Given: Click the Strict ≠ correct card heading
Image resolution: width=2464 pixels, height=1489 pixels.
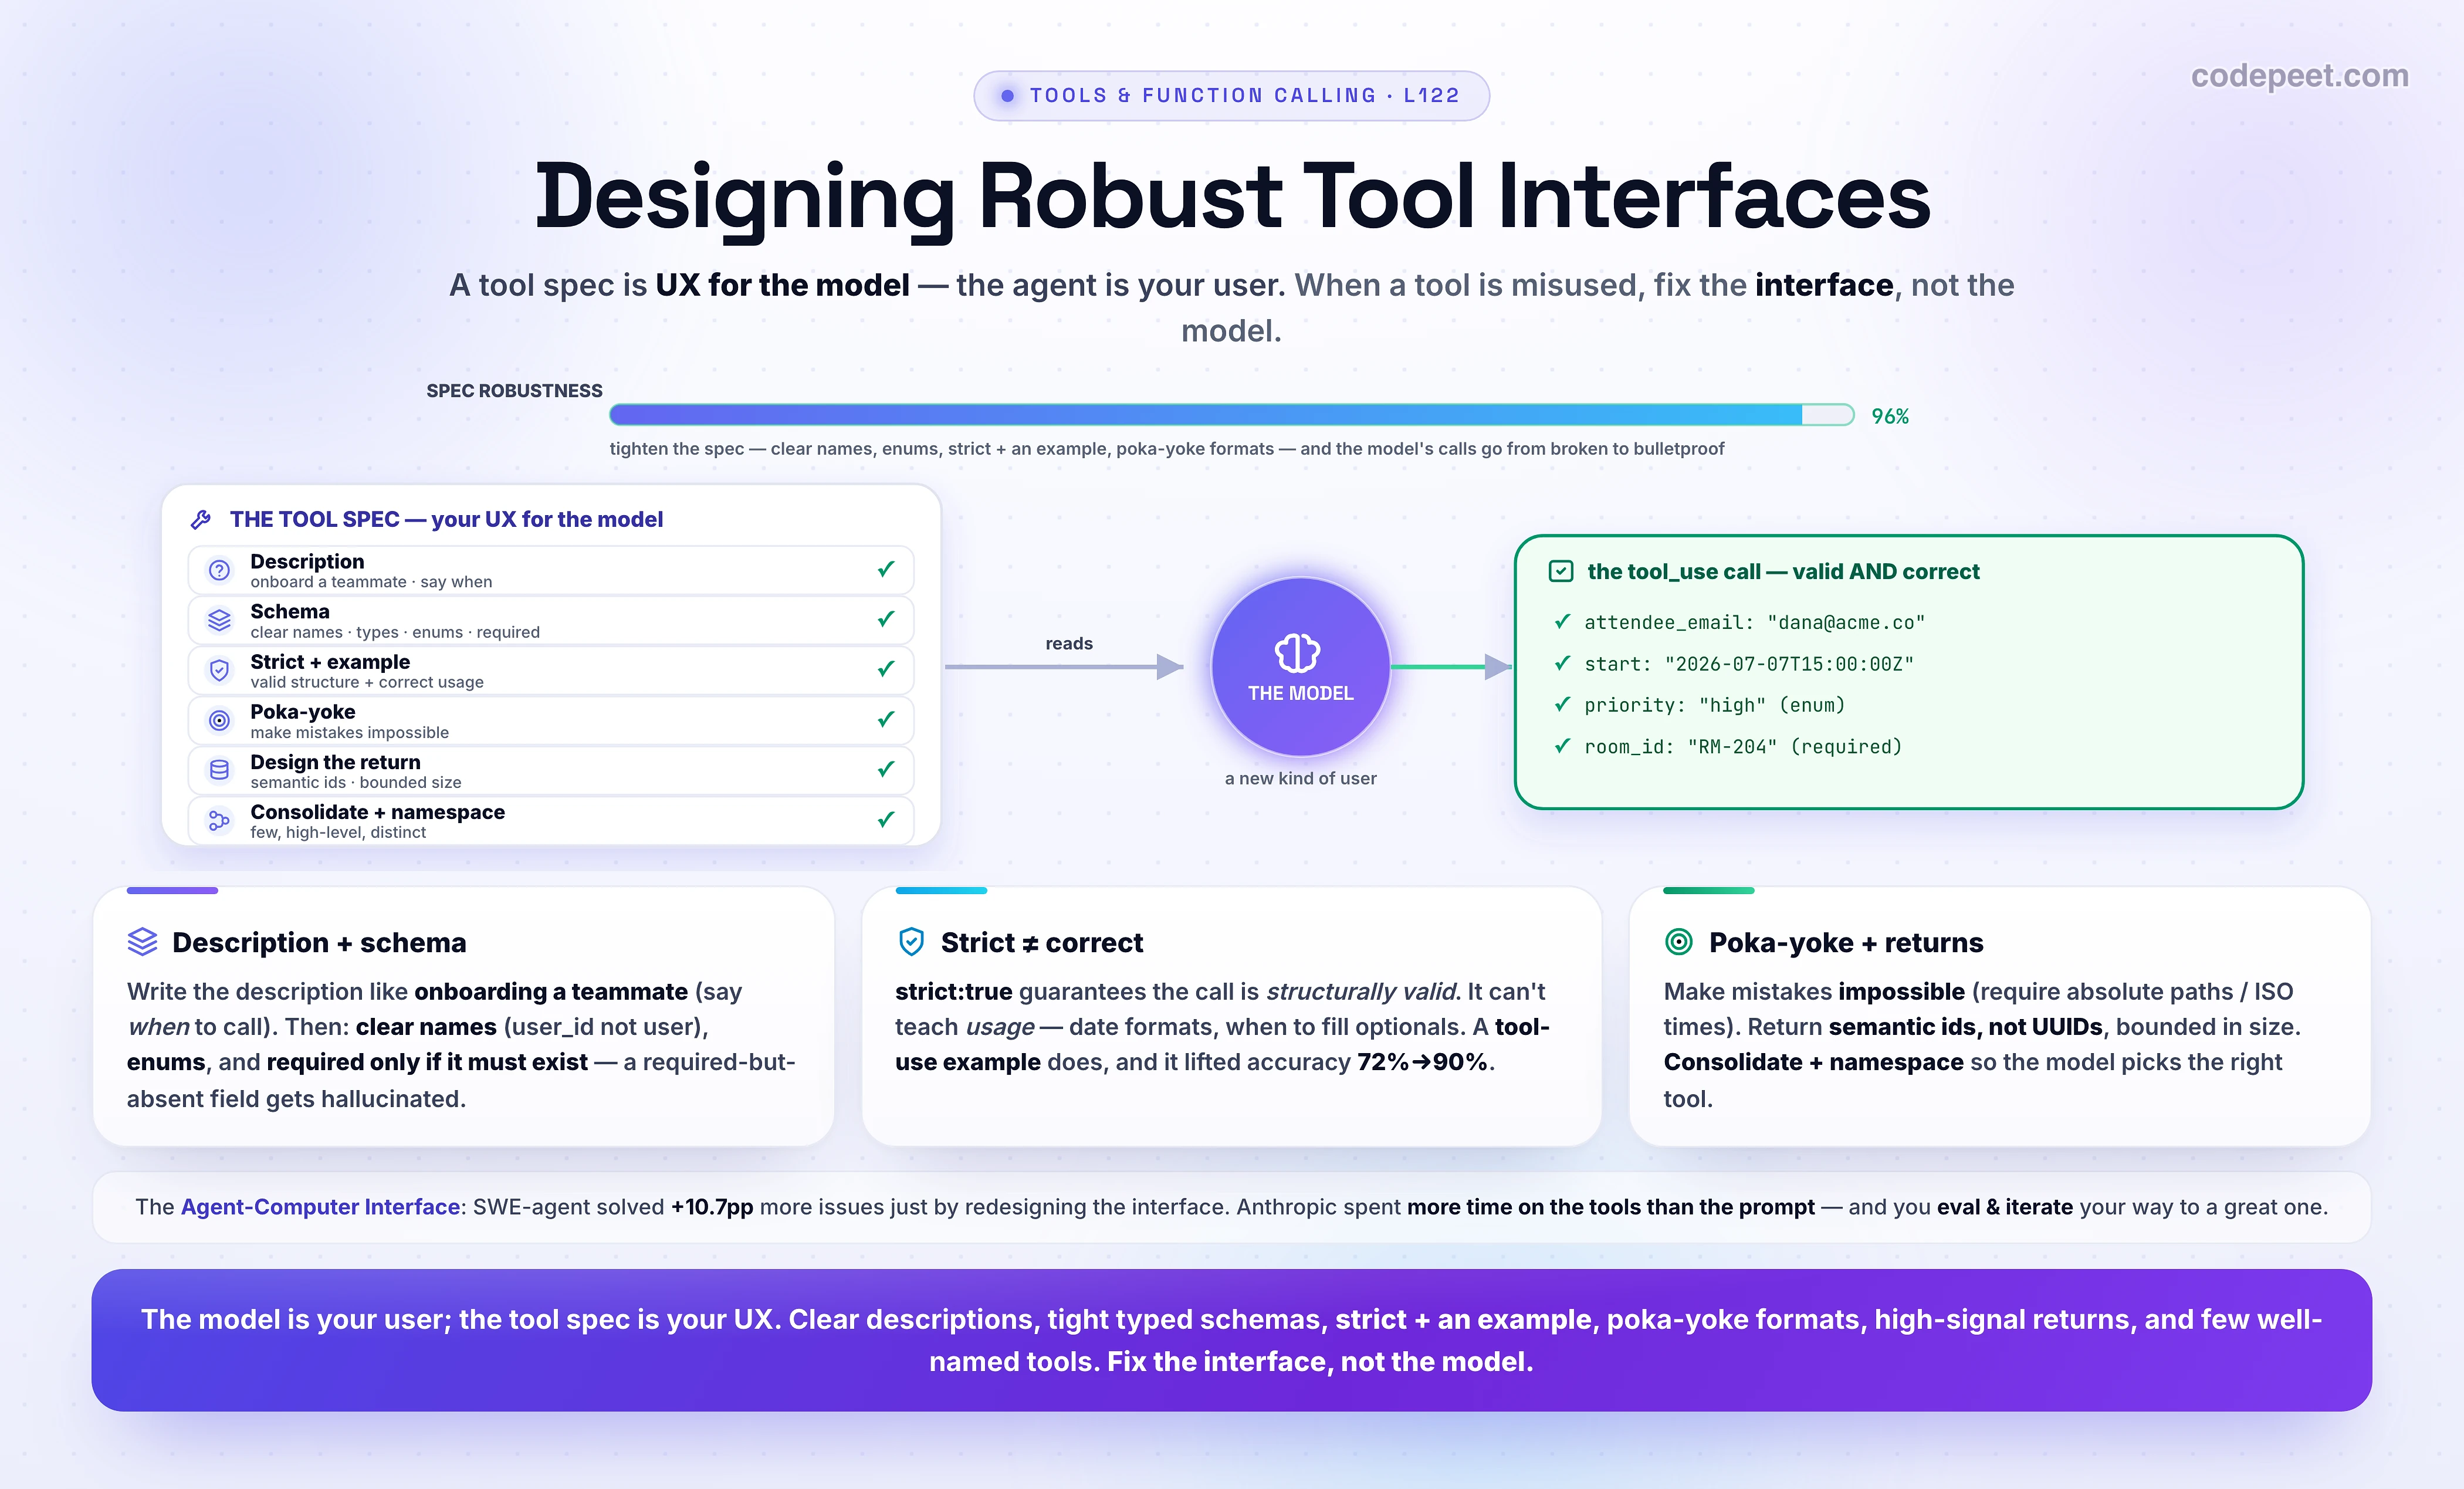Looking at the screenshot, I should [x=1041, y=942].
